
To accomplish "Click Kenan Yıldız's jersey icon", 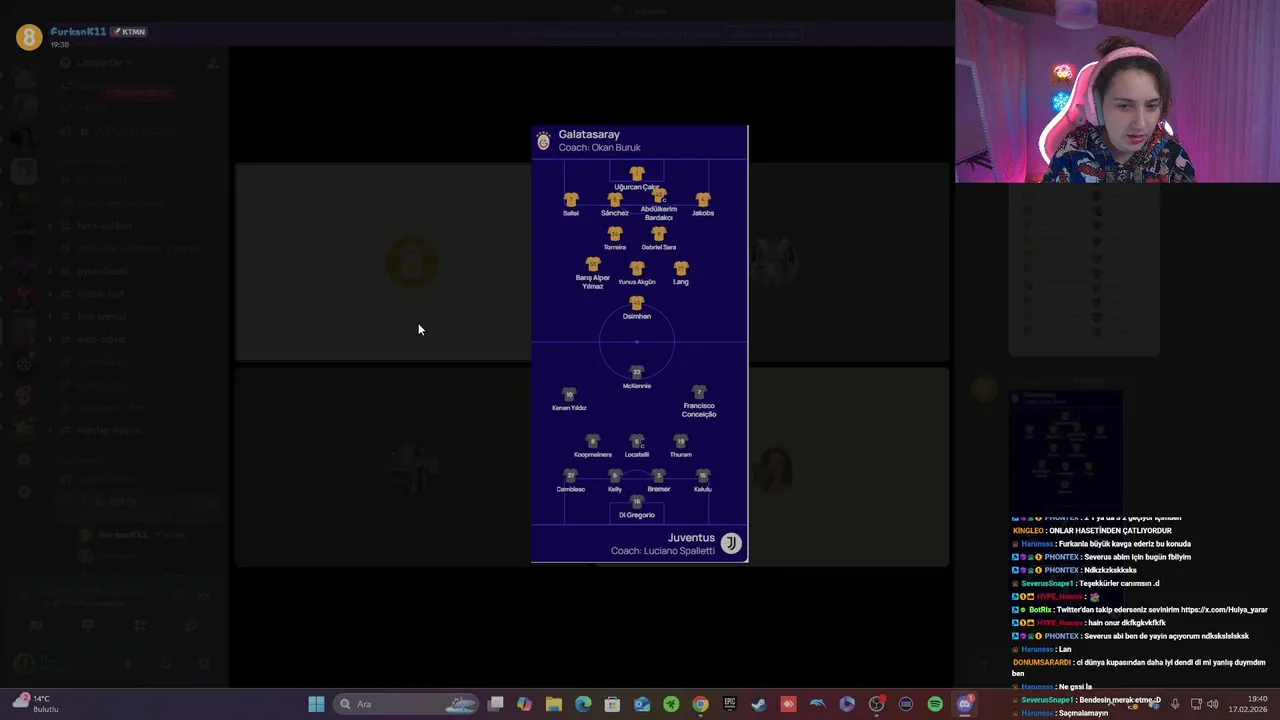I will 569,394.
